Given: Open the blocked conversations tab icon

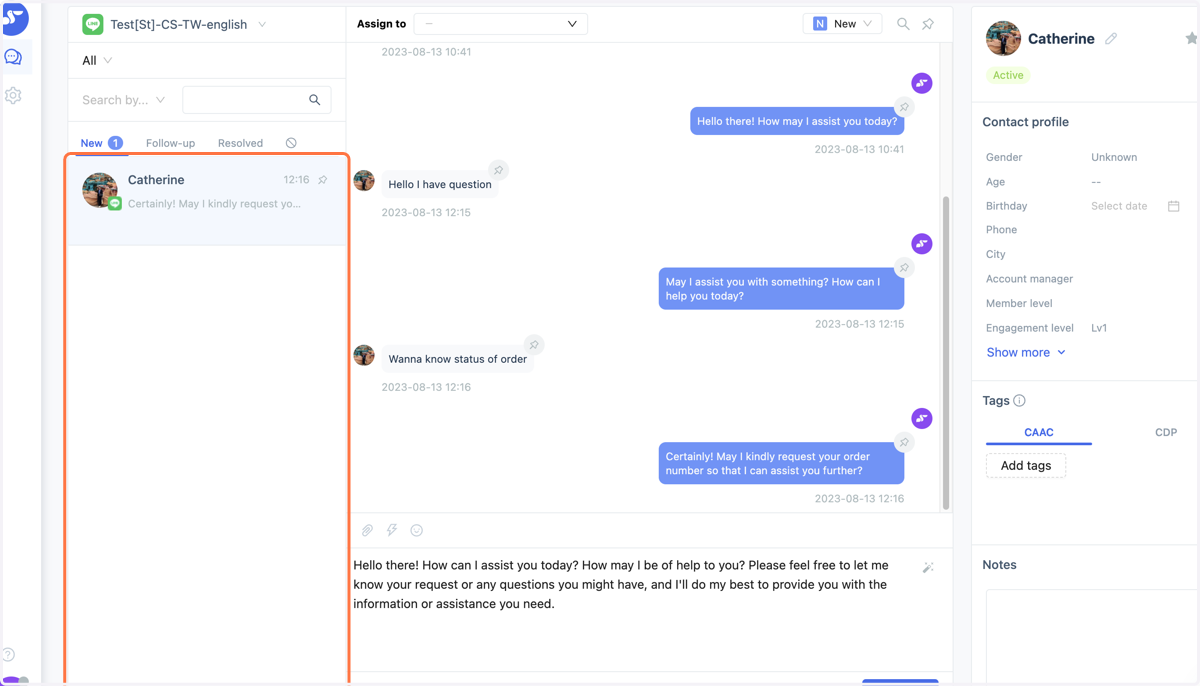Looking at the screenshot, I should pyautogui.click(x=291, y=143).
